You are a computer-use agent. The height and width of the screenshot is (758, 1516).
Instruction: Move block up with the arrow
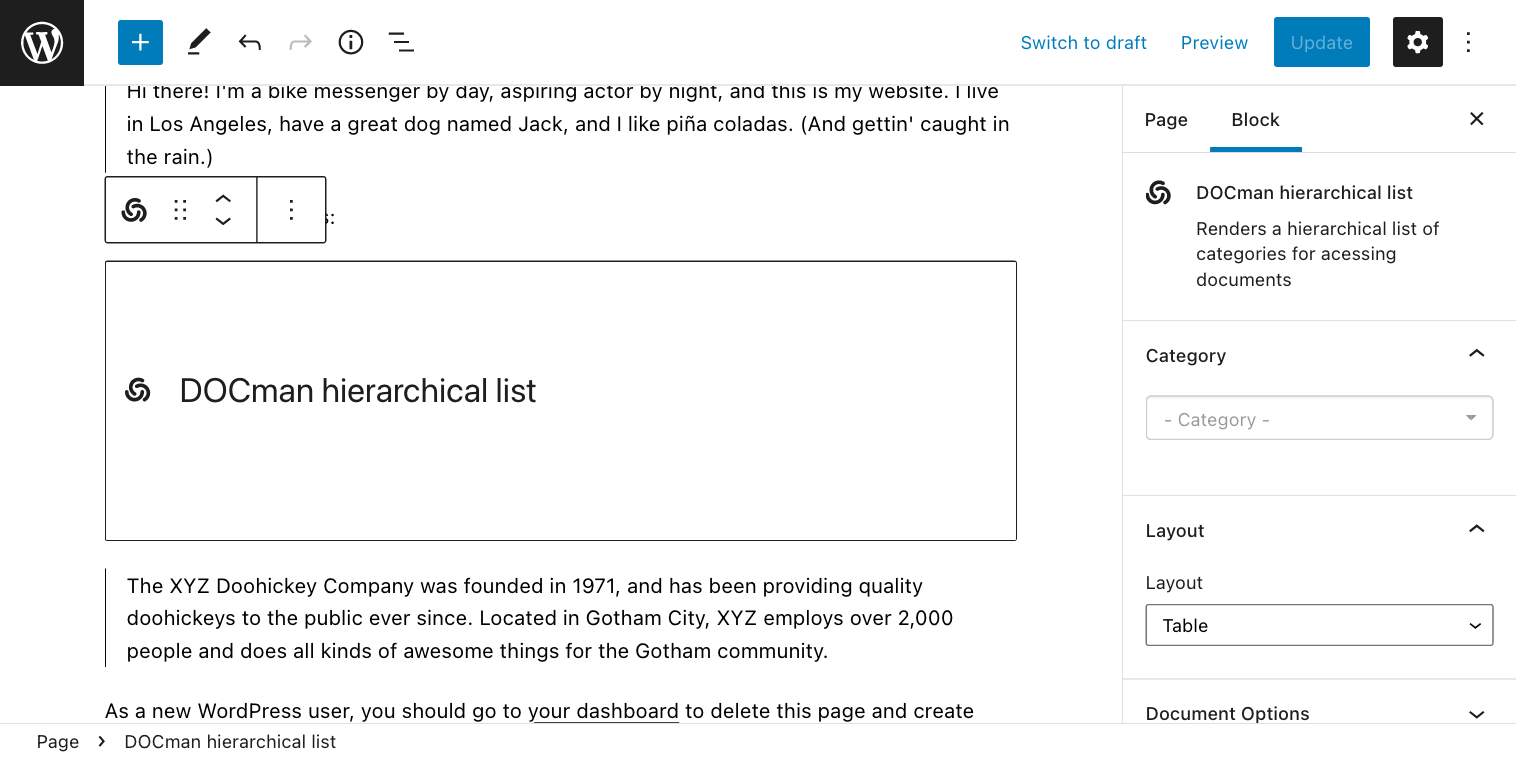tap(223, 199)
